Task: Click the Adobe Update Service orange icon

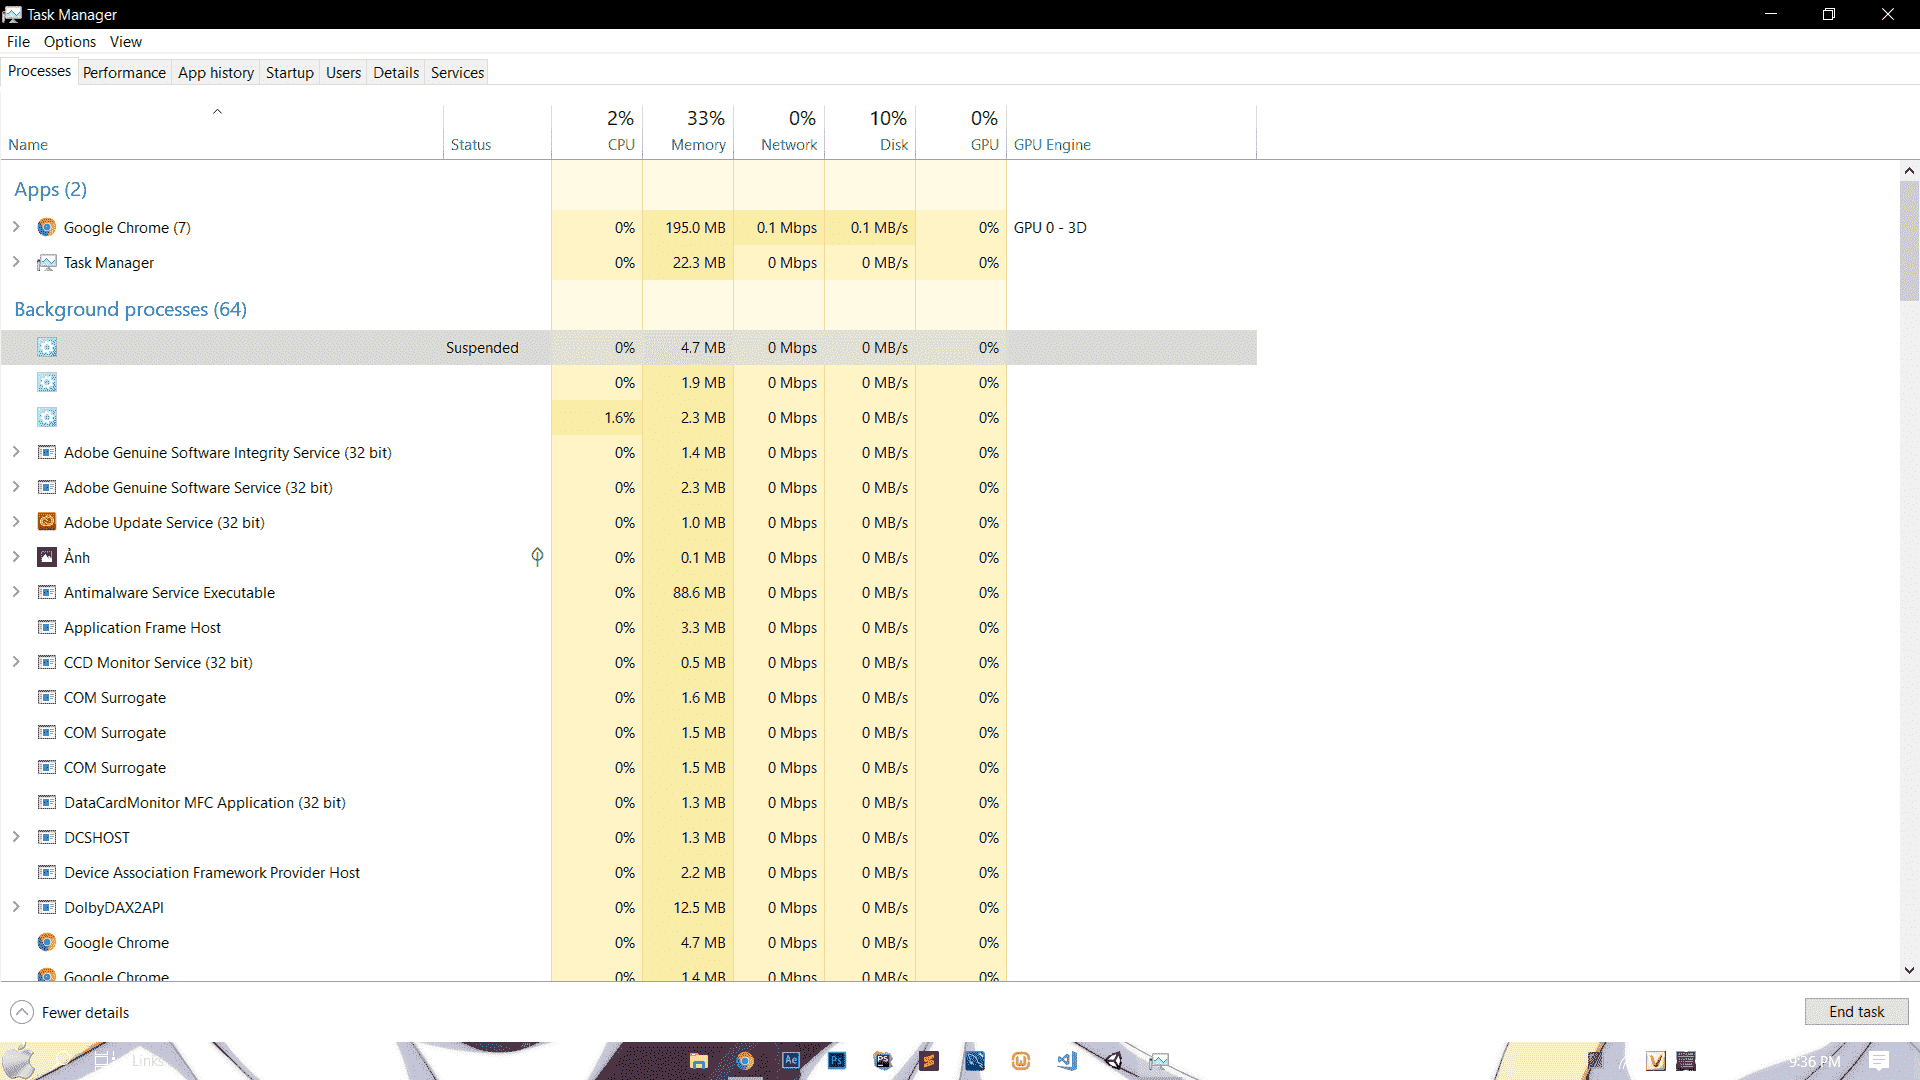Action: tap(47, 522)
